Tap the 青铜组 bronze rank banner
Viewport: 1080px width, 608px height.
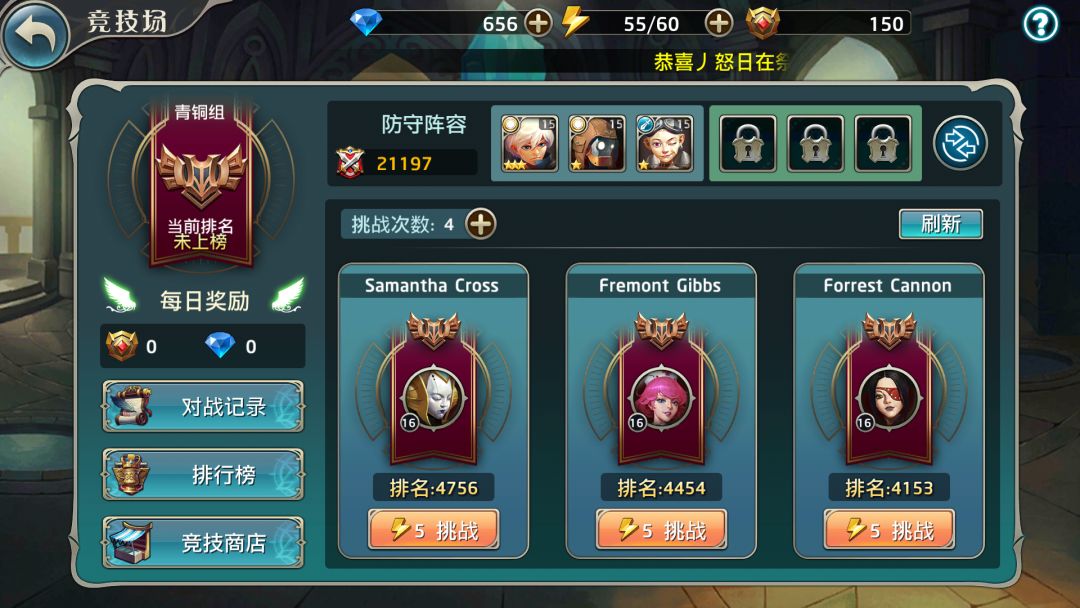click(201, 182)
